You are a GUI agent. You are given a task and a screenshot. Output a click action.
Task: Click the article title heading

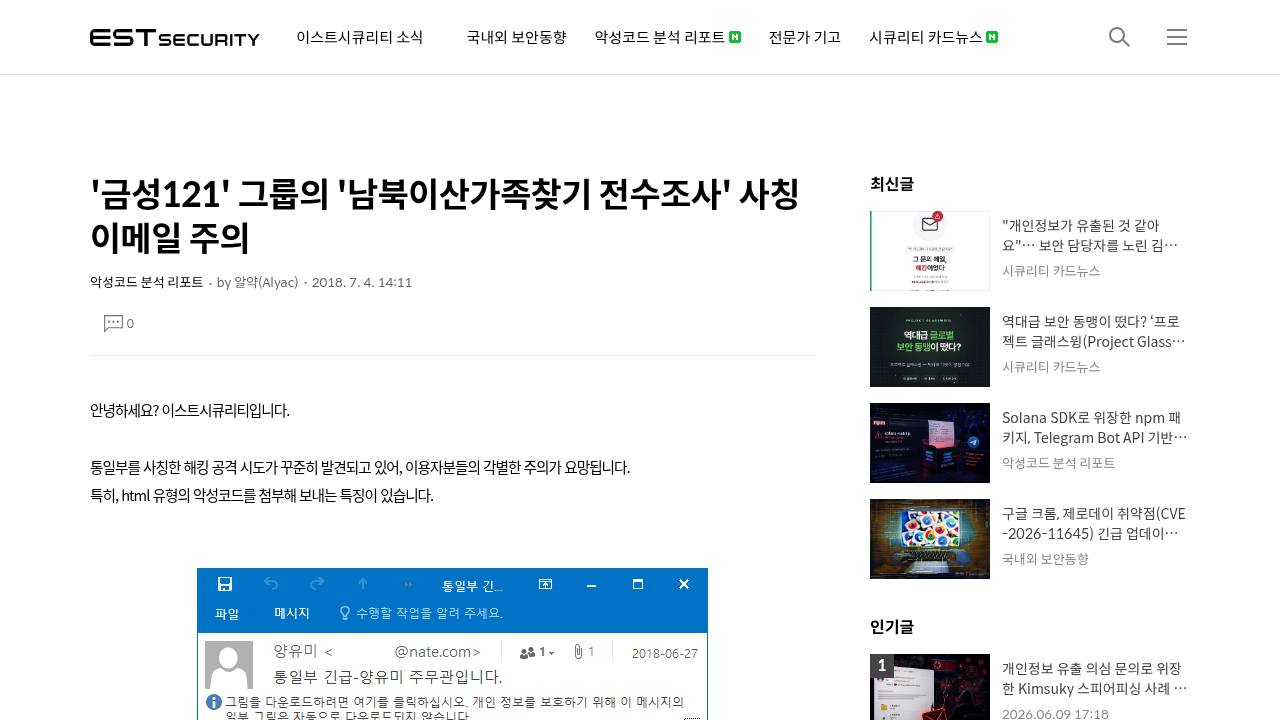pyautogui.click(x=445, y=215)
